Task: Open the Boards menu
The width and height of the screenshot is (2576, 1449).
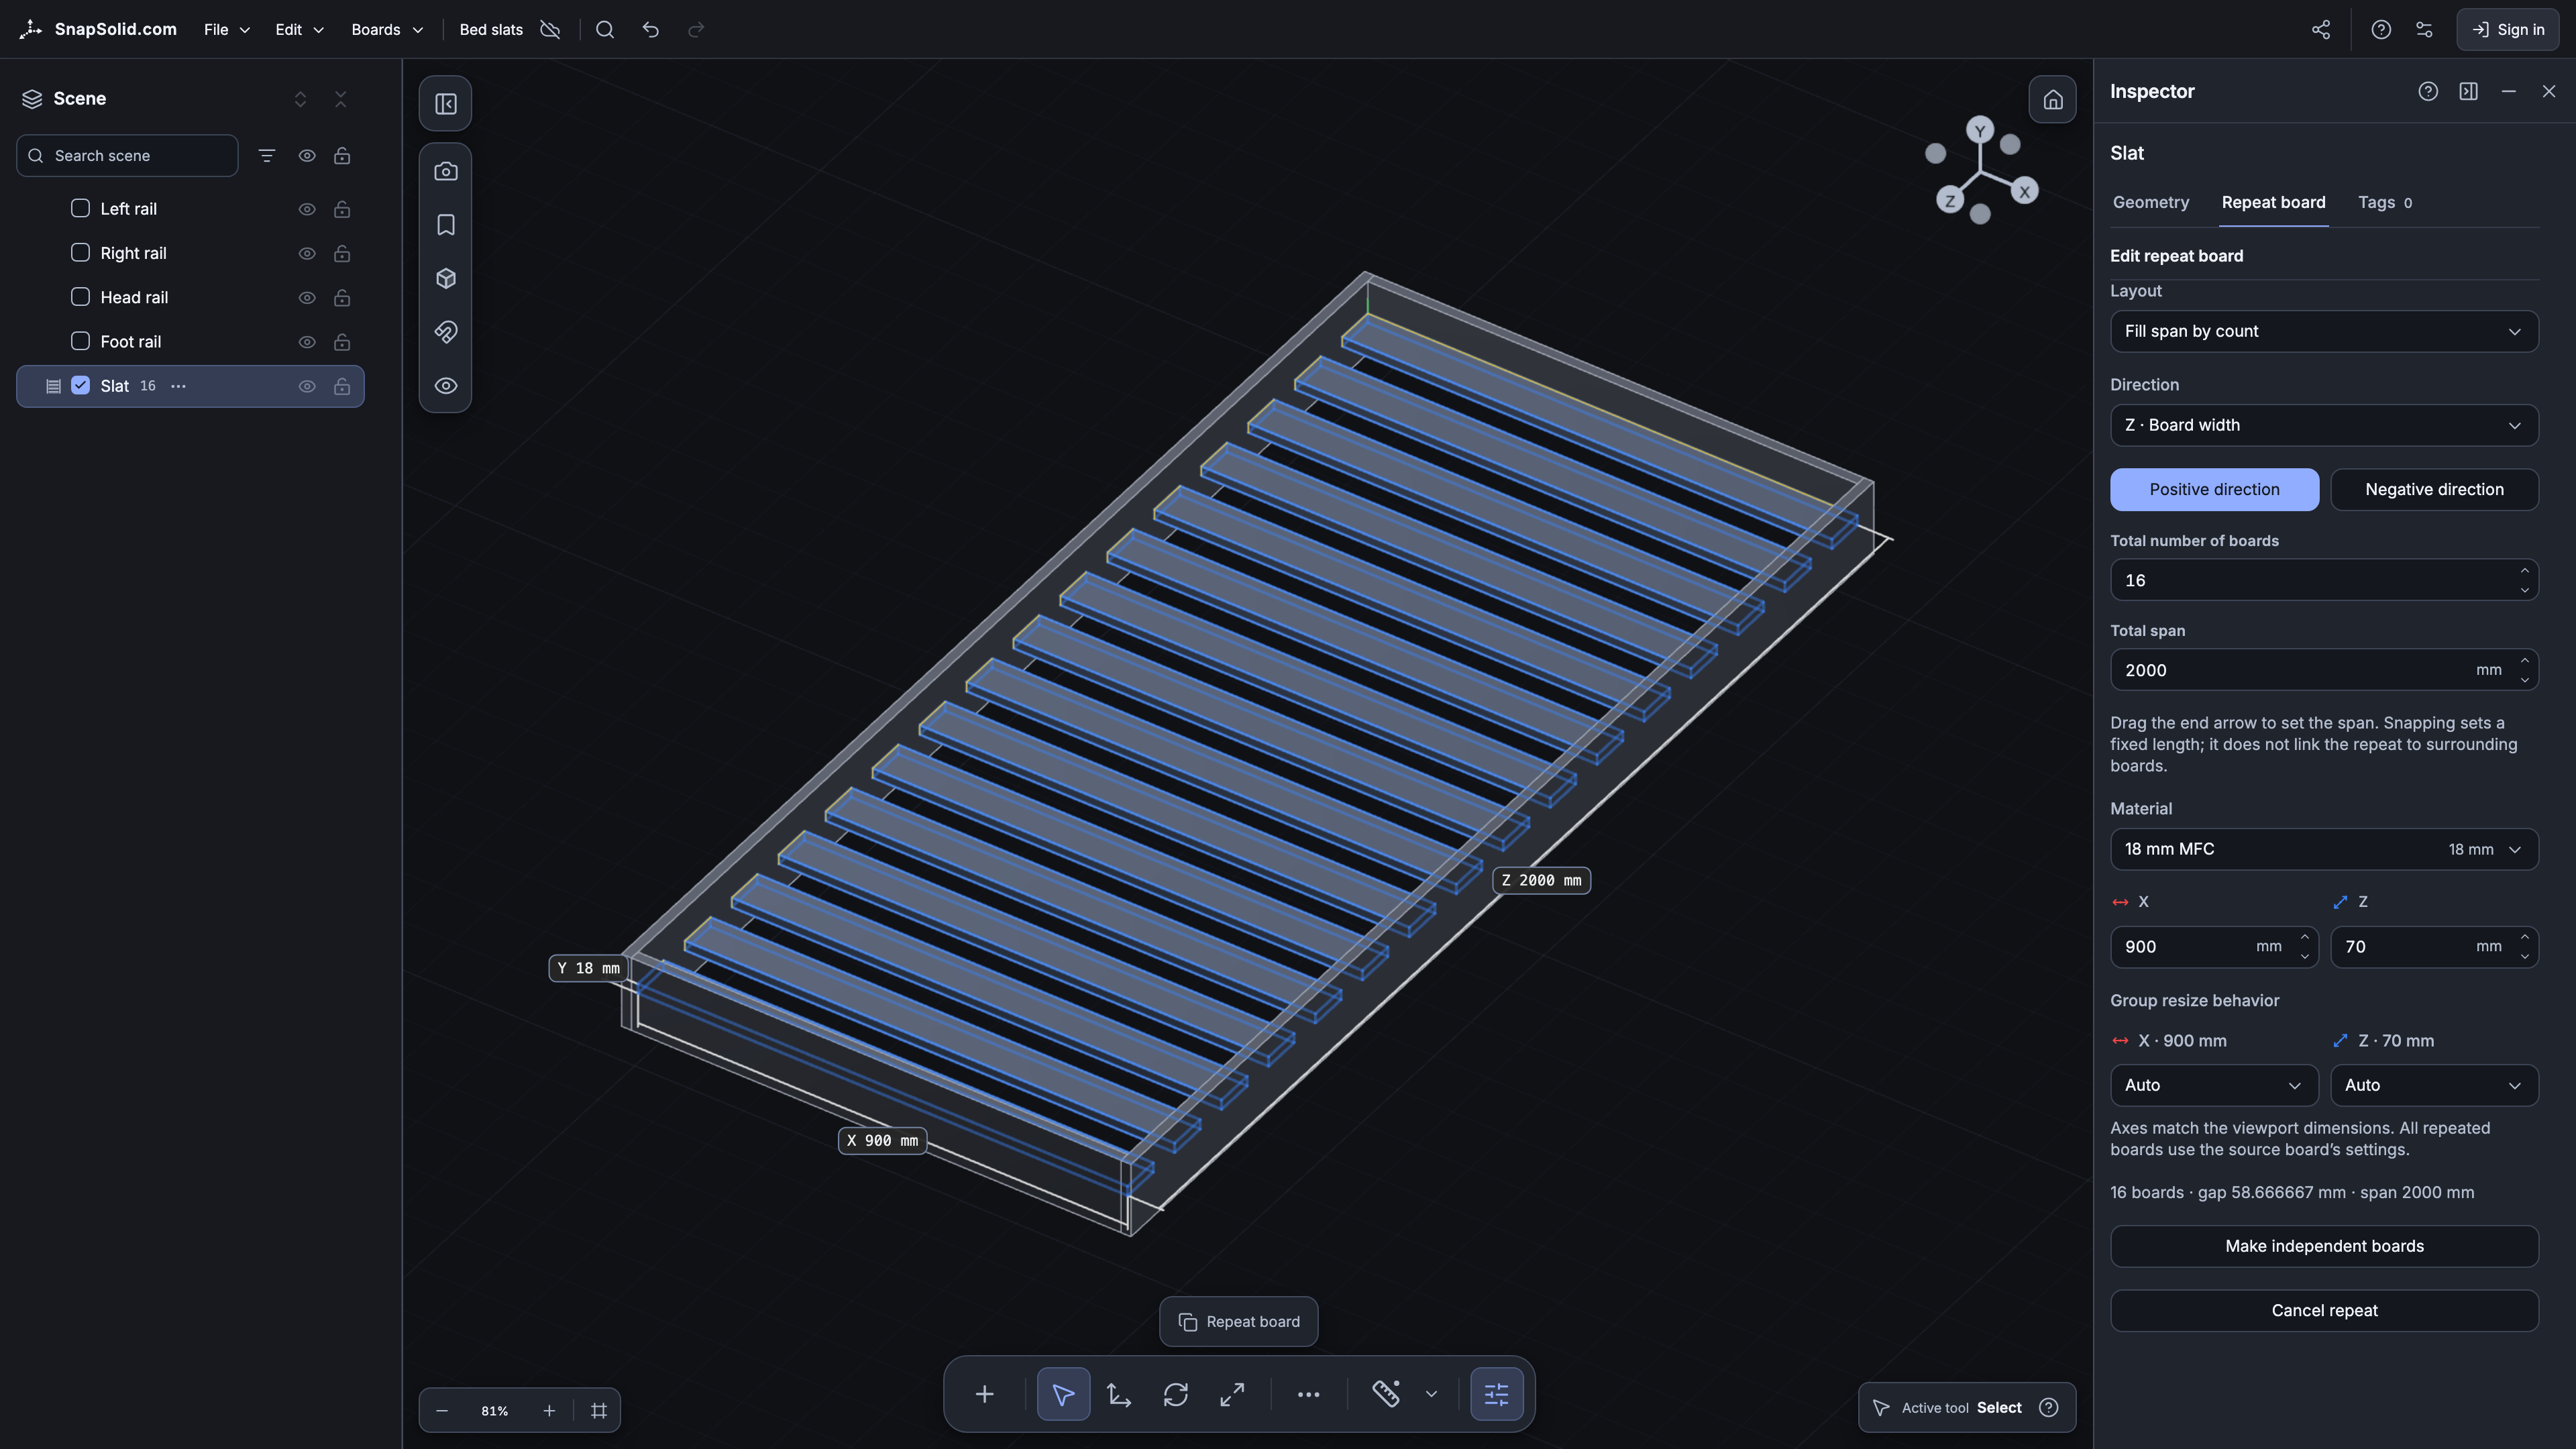Action: point(387,30)
